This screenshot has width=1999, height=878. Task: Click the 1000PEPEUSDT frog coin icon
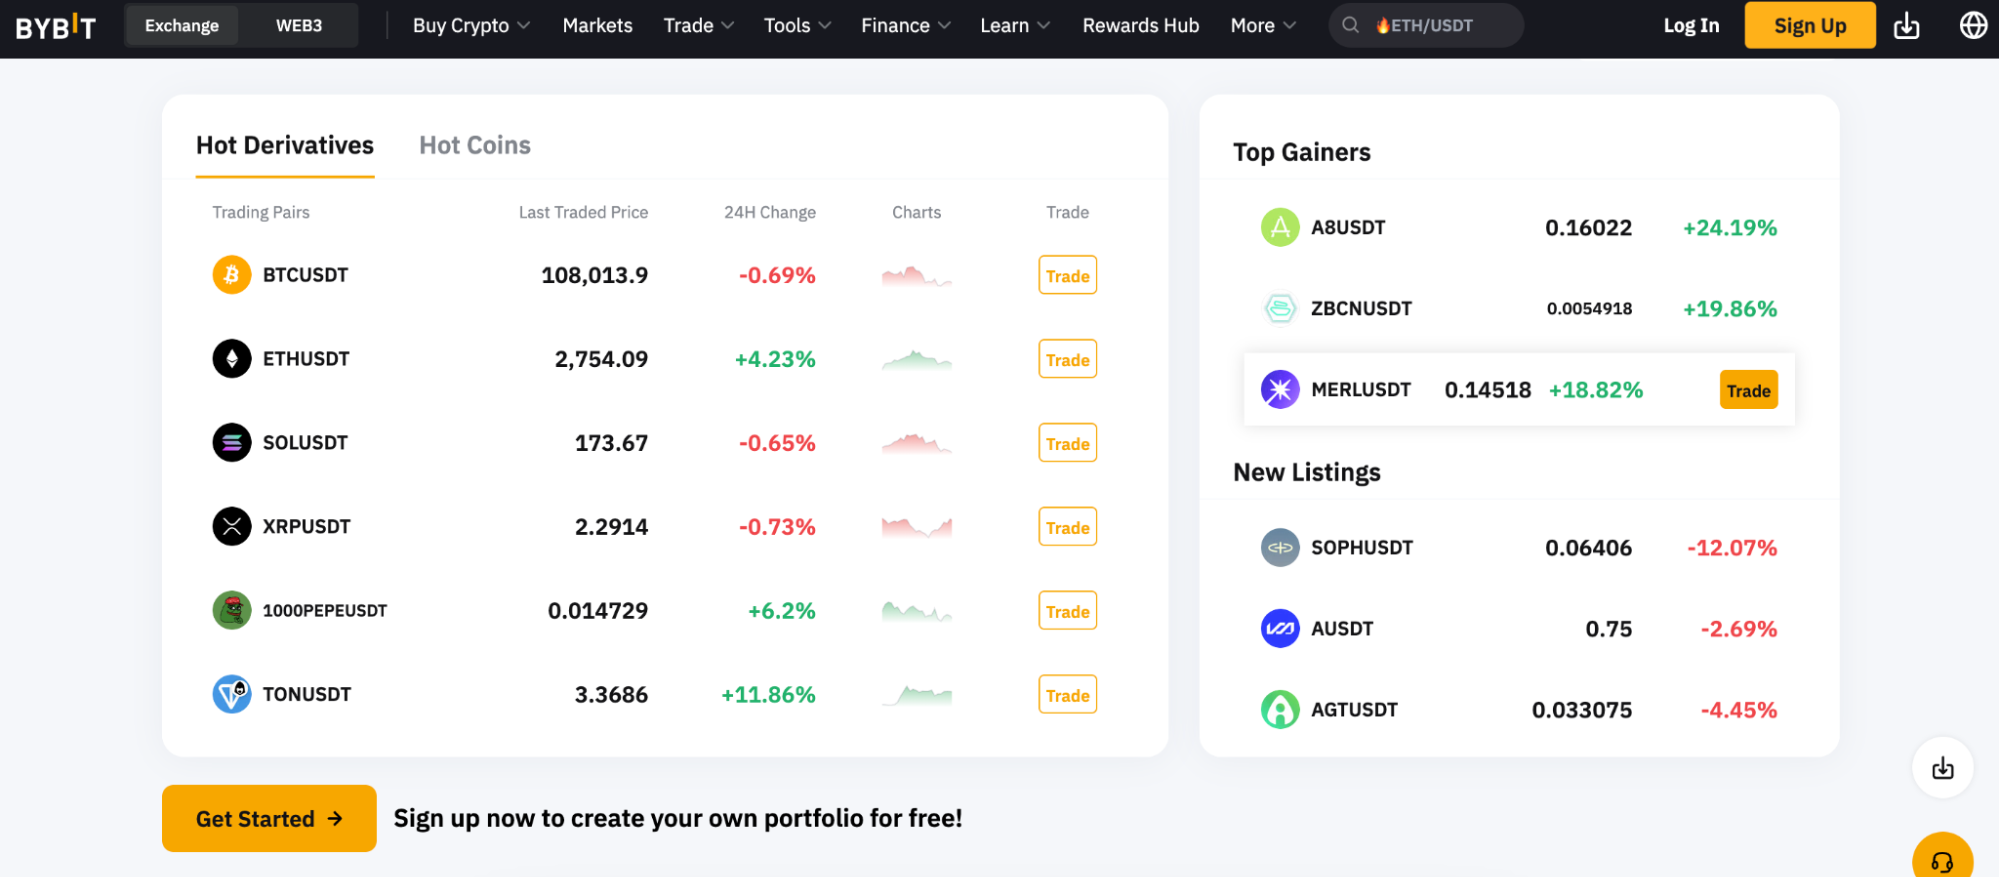(232, 611)
